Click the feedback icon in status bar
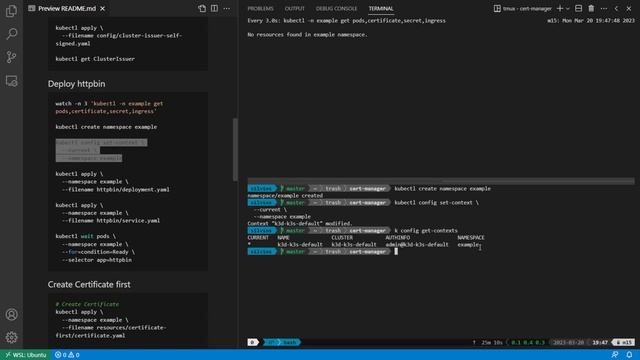 (x=615, y=355)
